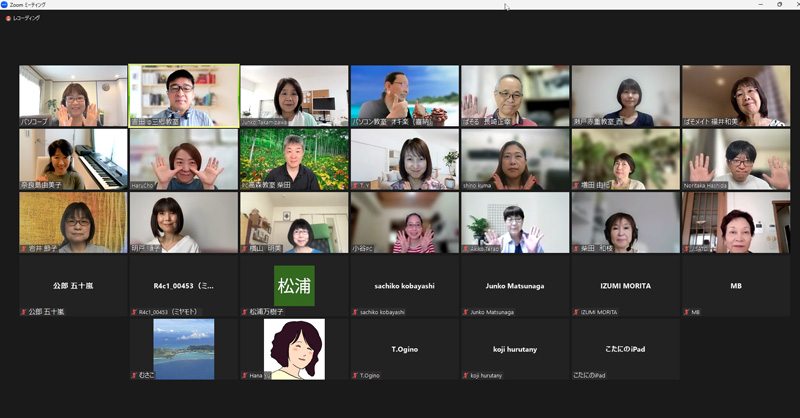Click muted mic icon beside sachiko kobayashi label
Screen dimensions: 800x418
click(x=354, y=312)
